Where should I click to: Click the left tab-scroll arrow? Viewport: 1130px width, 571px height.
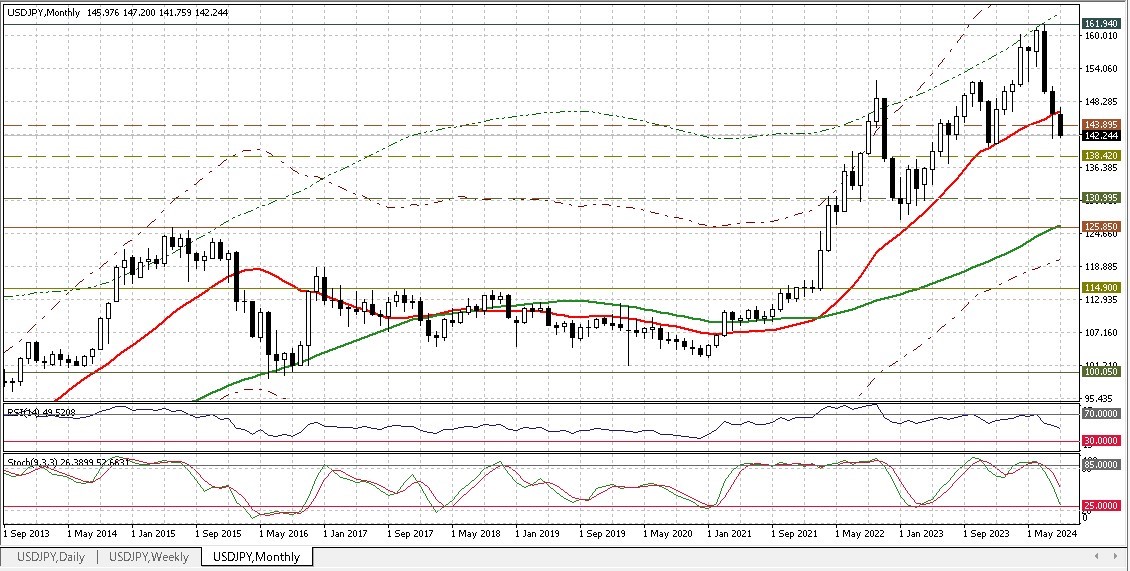1097,556
